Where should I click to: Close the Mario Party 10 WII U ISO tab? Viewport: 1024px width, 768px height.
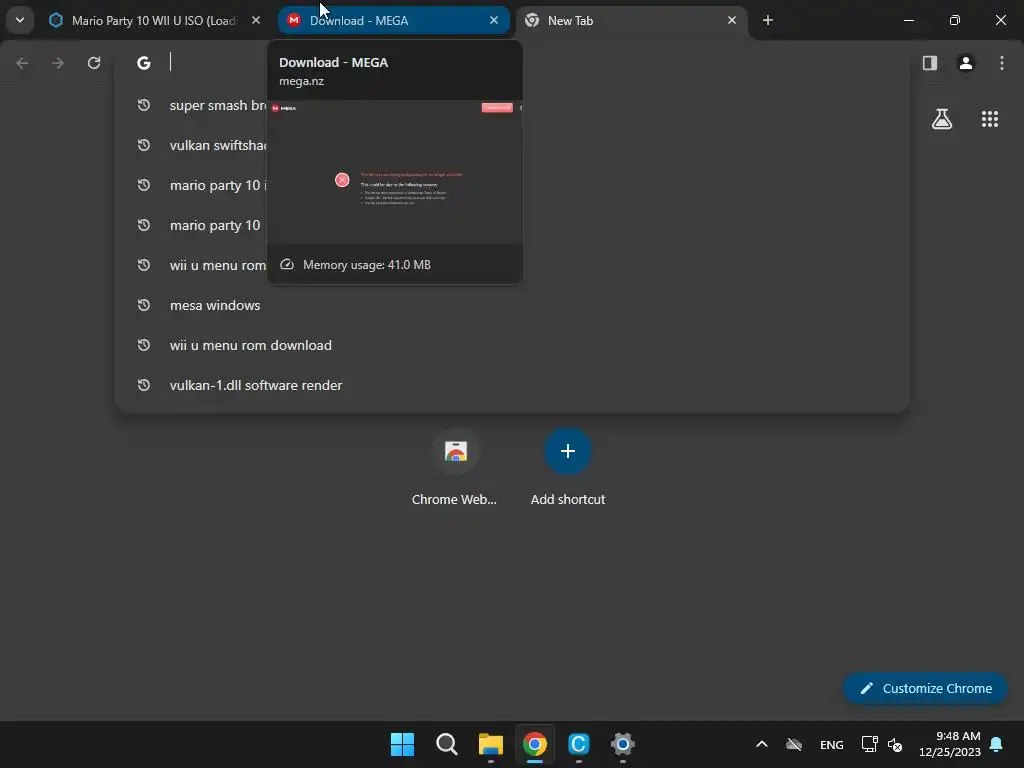point(256,20)
